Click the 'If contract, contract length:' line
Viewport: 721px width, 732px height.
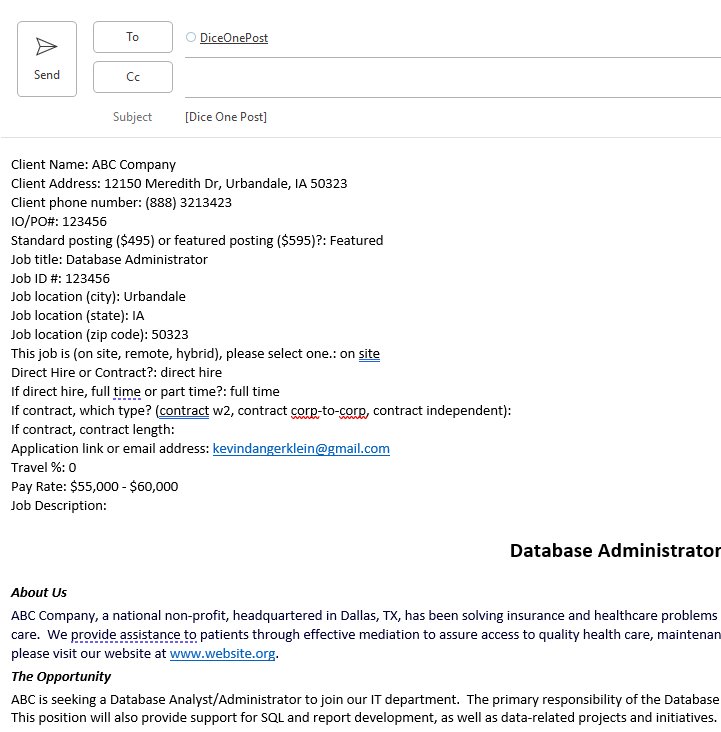click(x=92, y=429)
